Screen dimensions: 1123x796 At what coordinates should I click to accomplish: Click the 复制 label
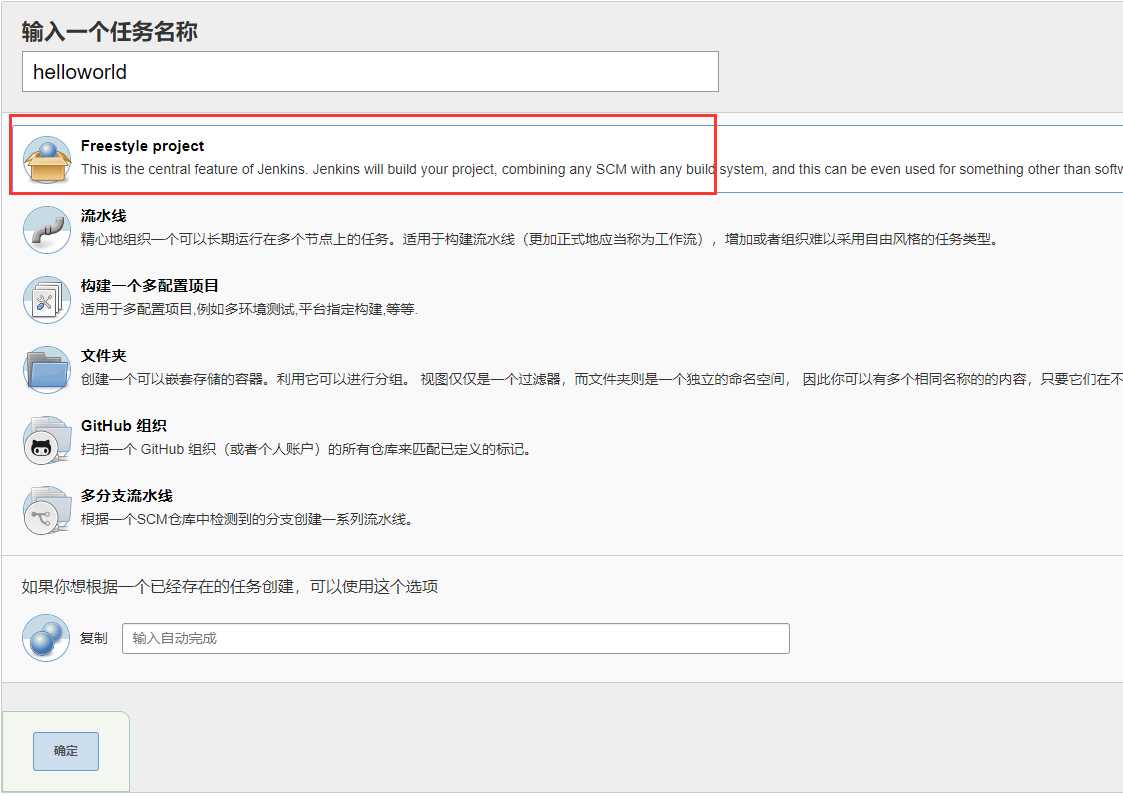tap(94, 638)
